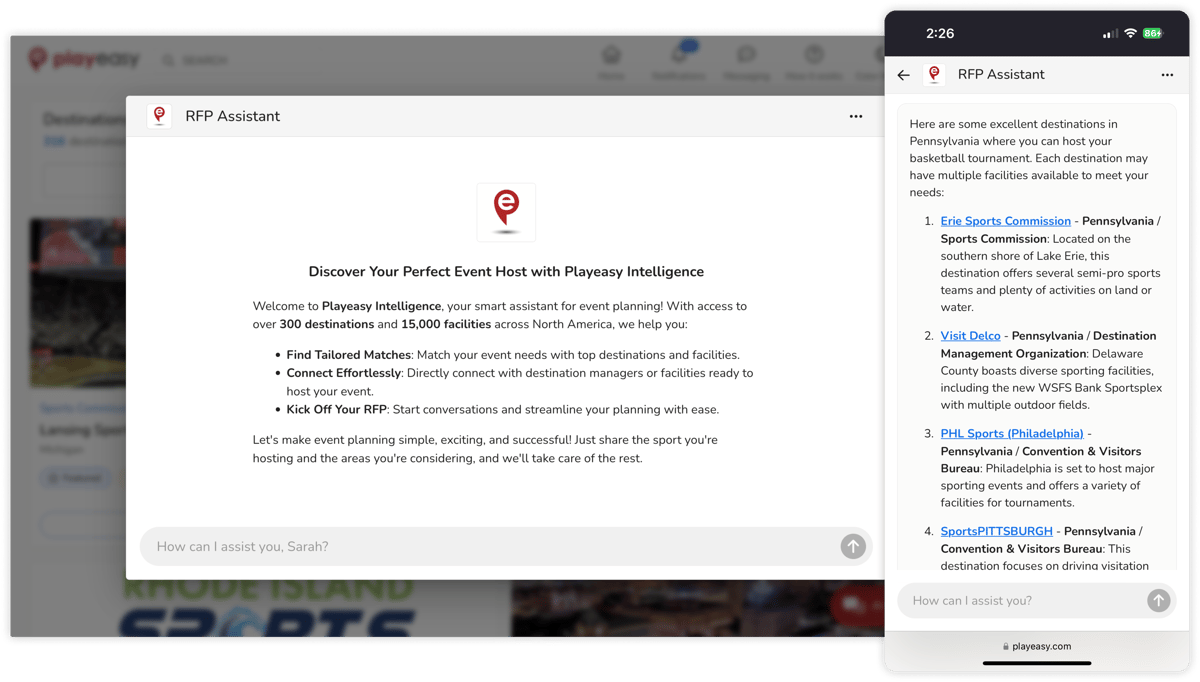
Task: Tap the playeasy.com address bar on phone
Action: coord(1036,646)
